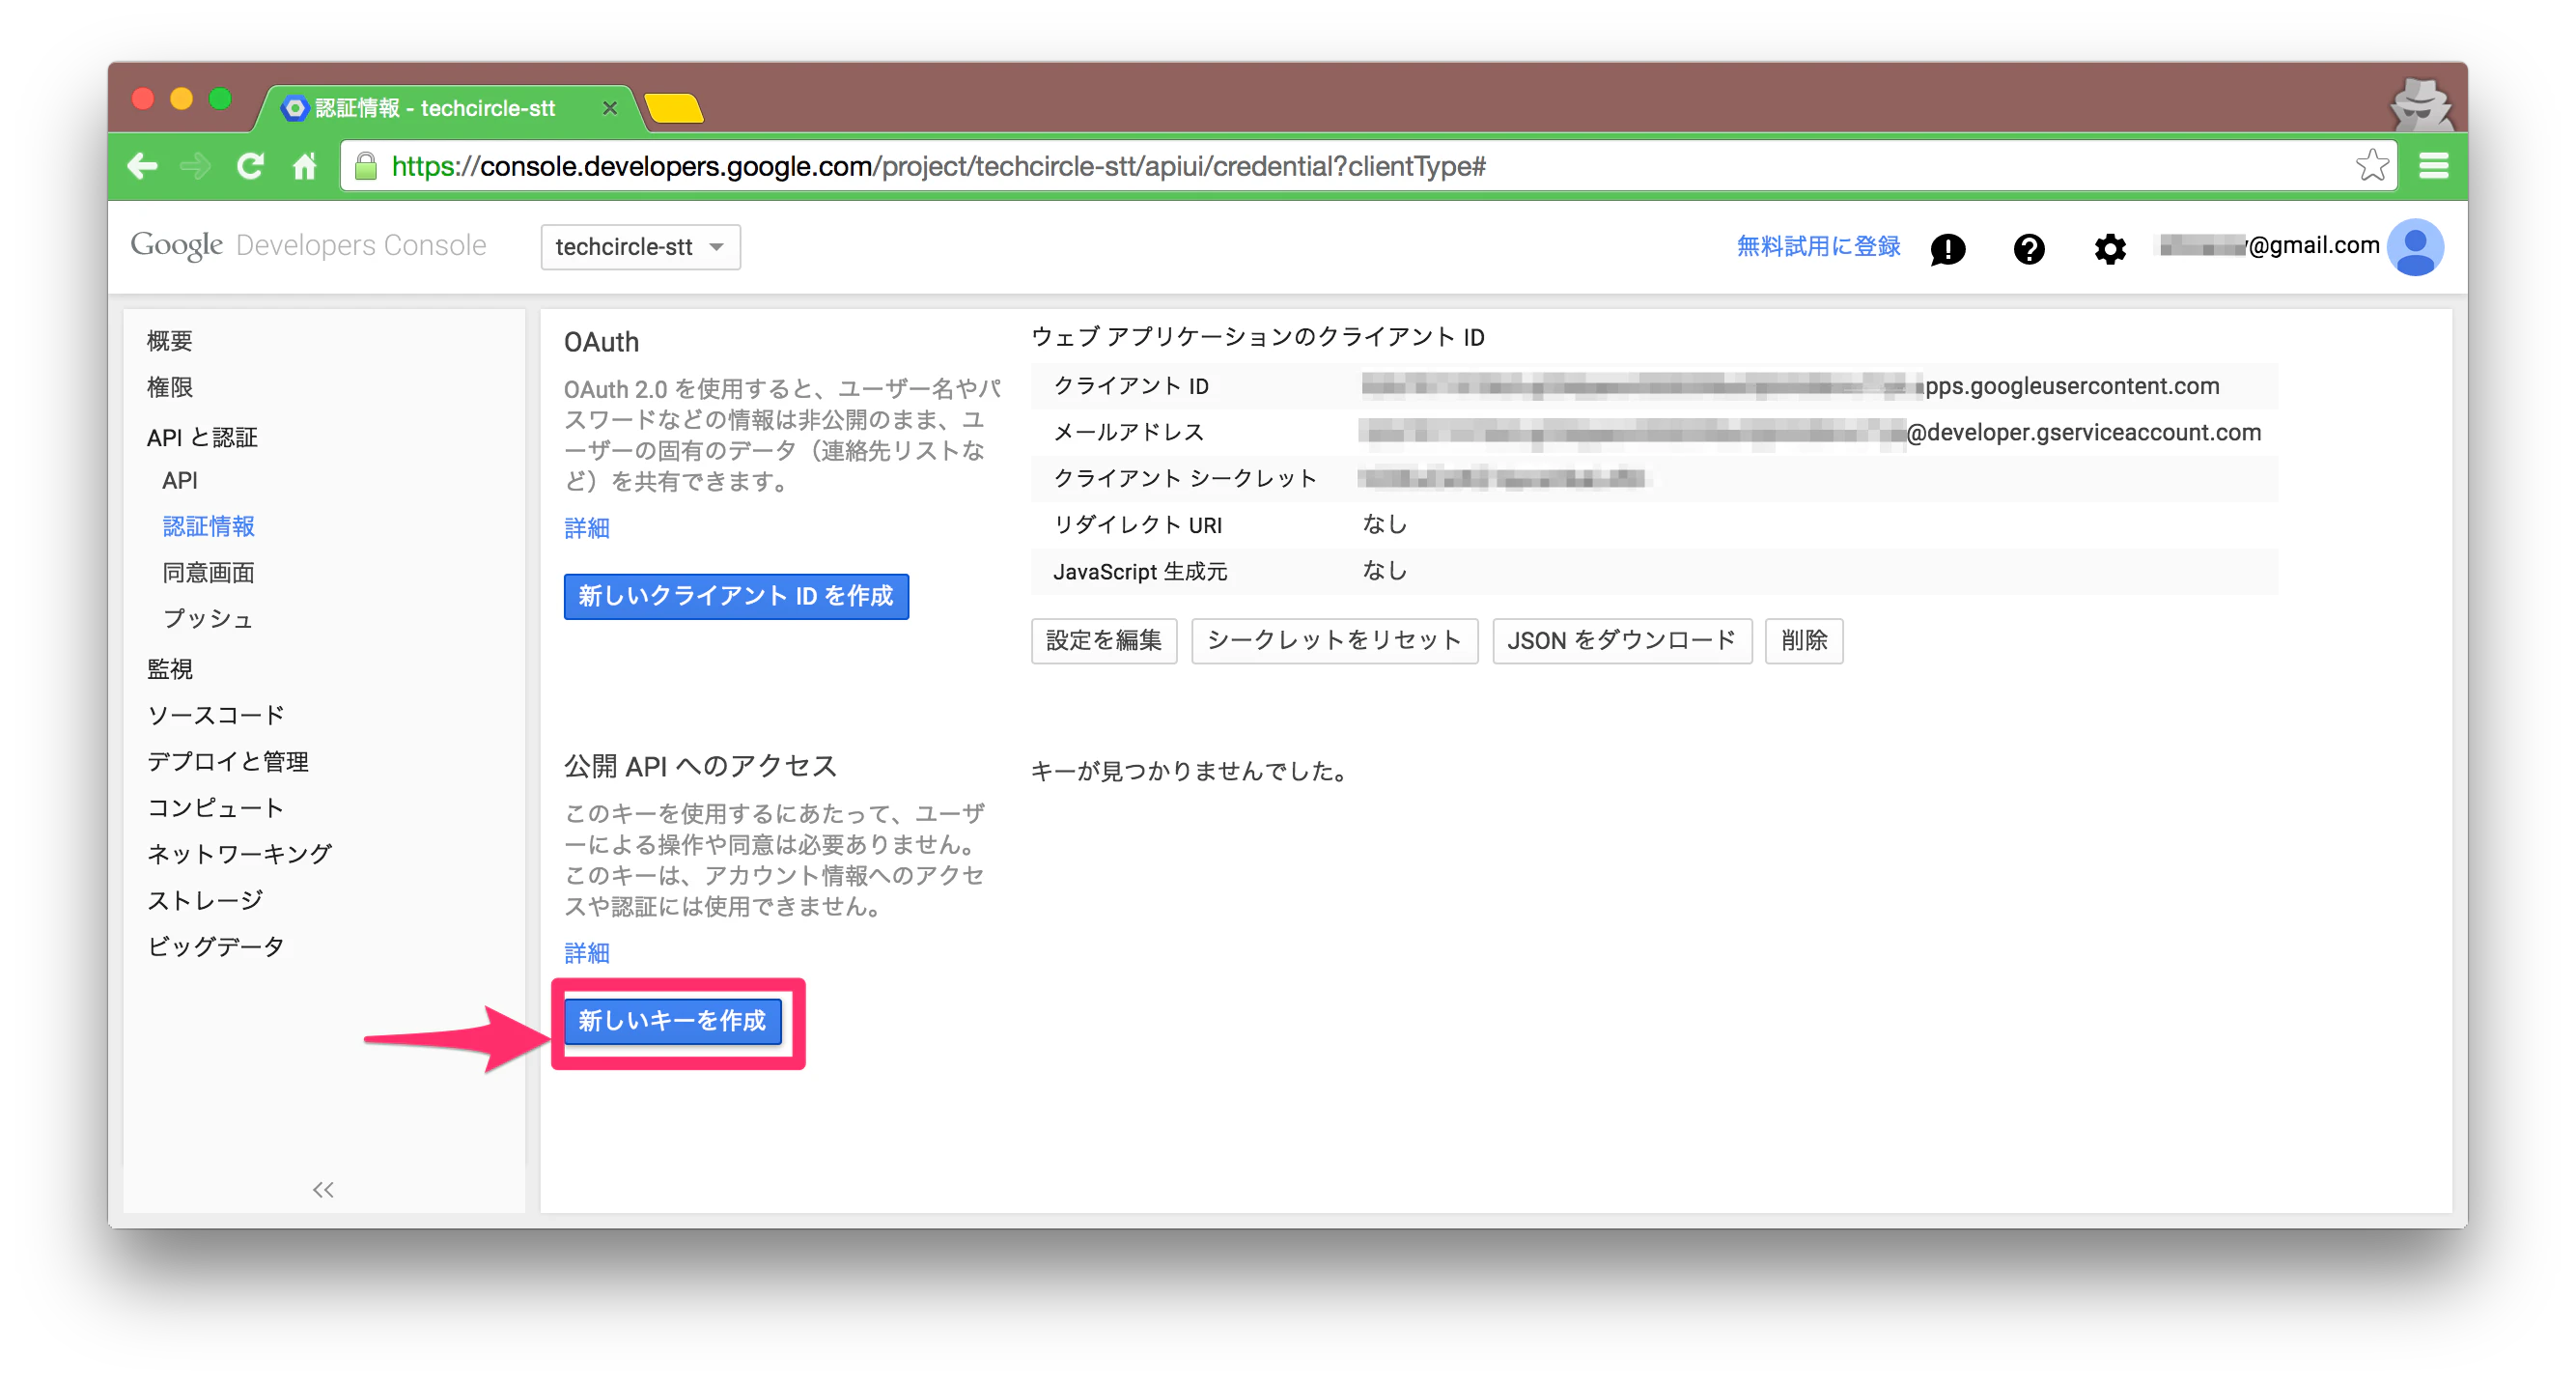This screenshot has height=1383, width=2576.
Task: Go back with the browser back arrow
Action: (143, 166)
